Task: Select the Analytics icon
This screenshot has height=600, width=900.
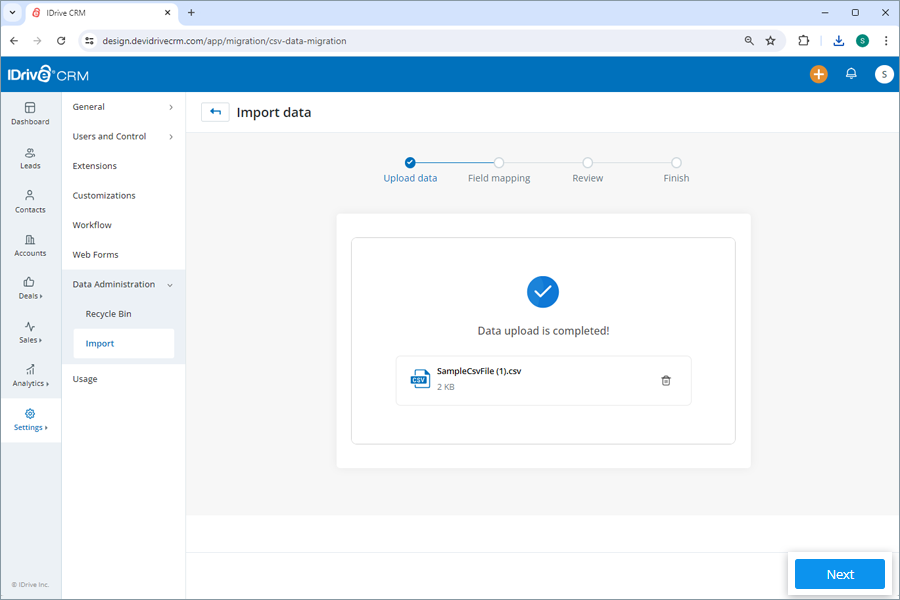Action: pos(30,377)
